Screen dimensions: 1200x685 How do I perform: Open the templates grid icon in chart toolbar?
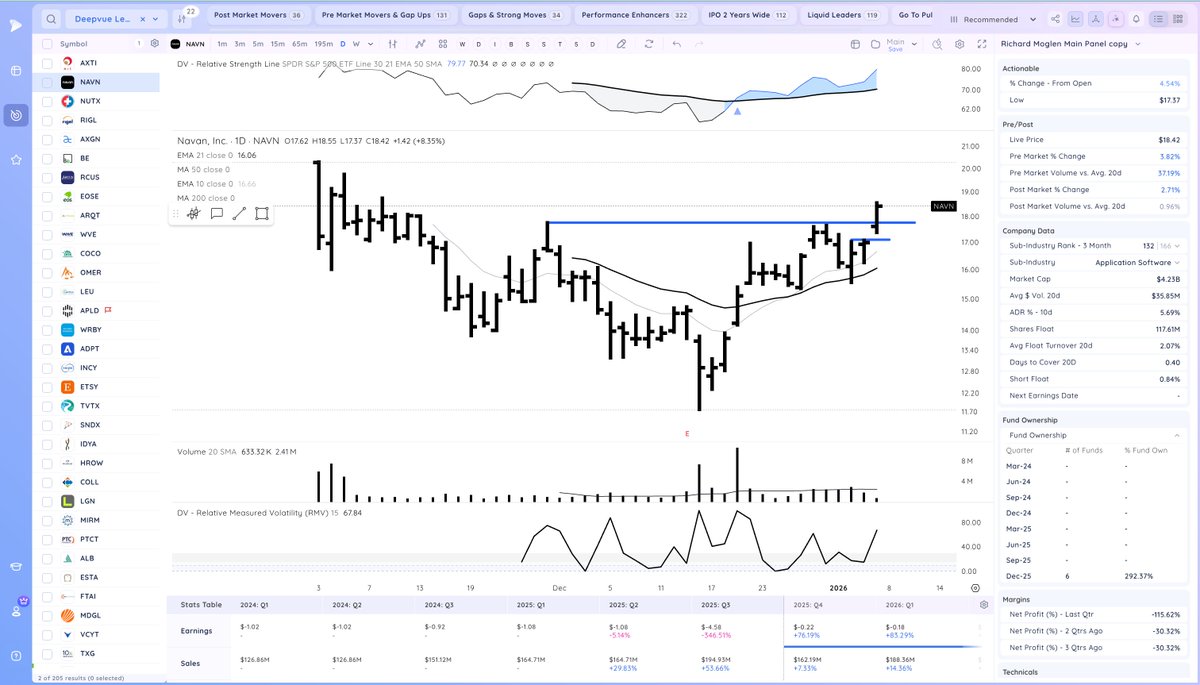[444, 44]
